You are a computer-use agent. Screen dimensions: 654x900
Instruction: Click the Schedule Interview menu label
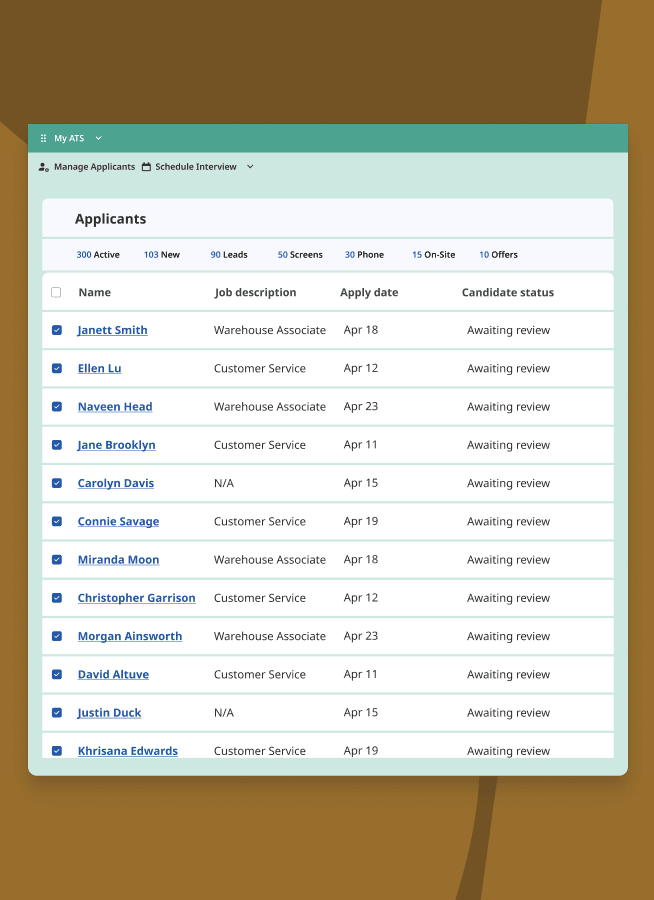(x=196, y=167)
